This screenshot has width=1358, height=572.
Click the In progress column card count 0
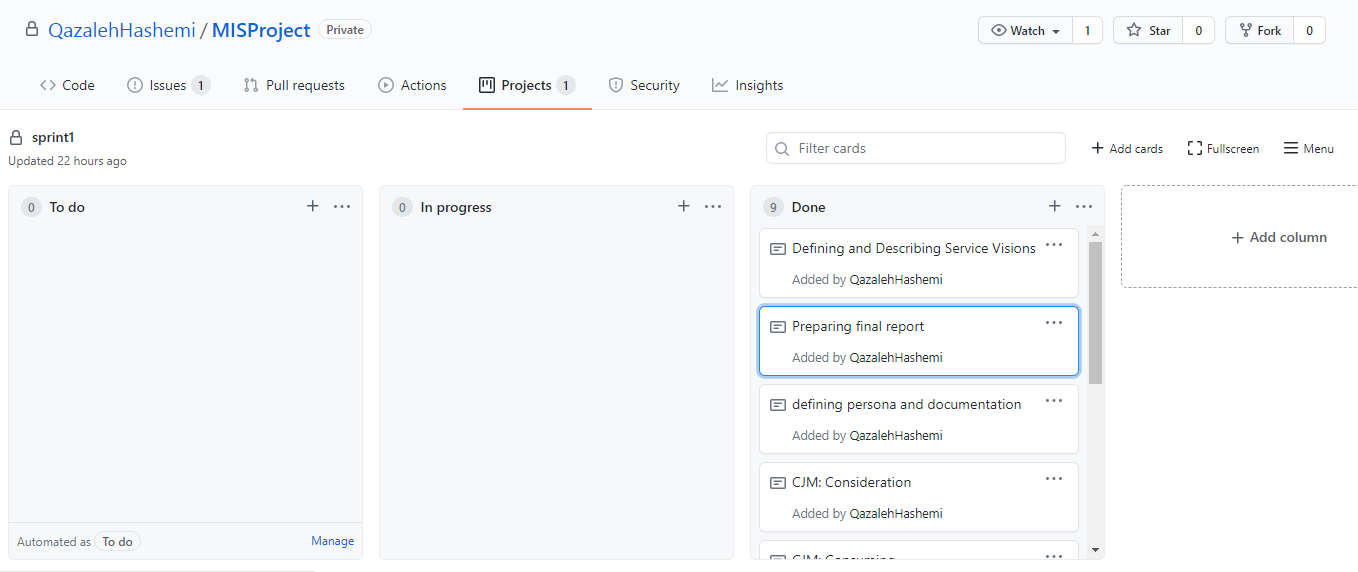[x=402, y=207]
